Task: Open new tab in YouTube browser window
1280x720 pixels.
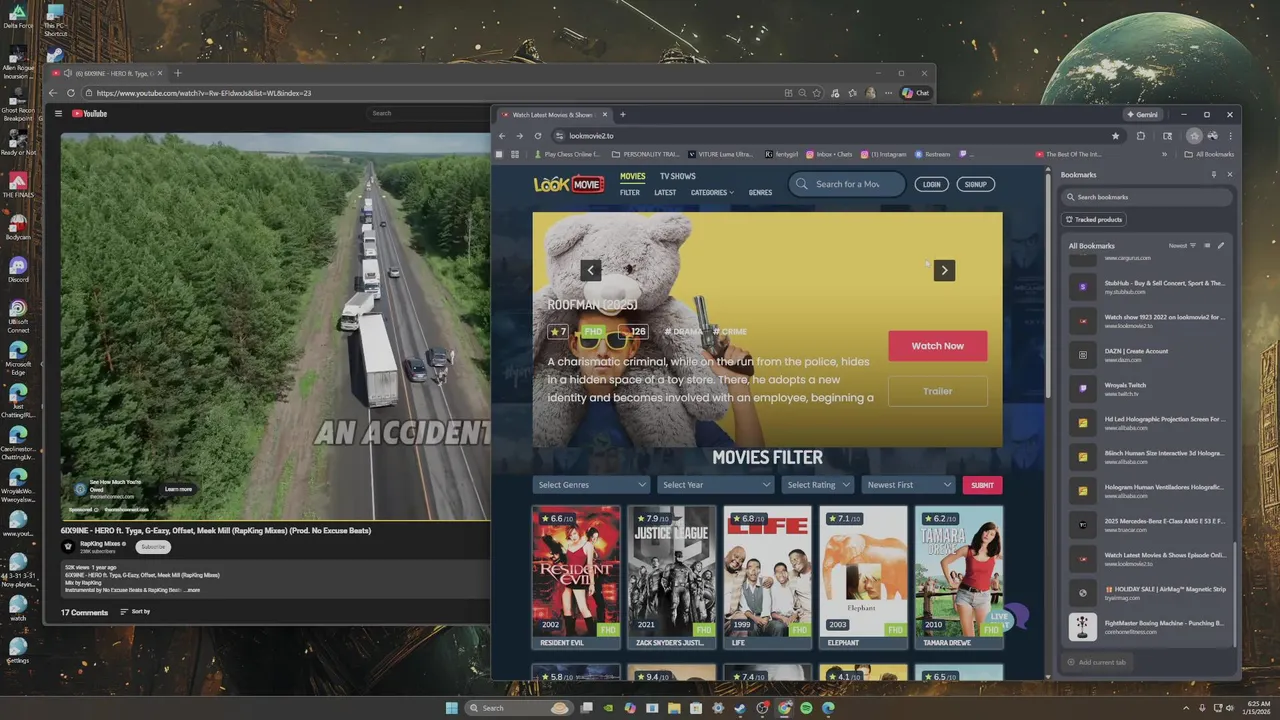Action: point(178,73)
